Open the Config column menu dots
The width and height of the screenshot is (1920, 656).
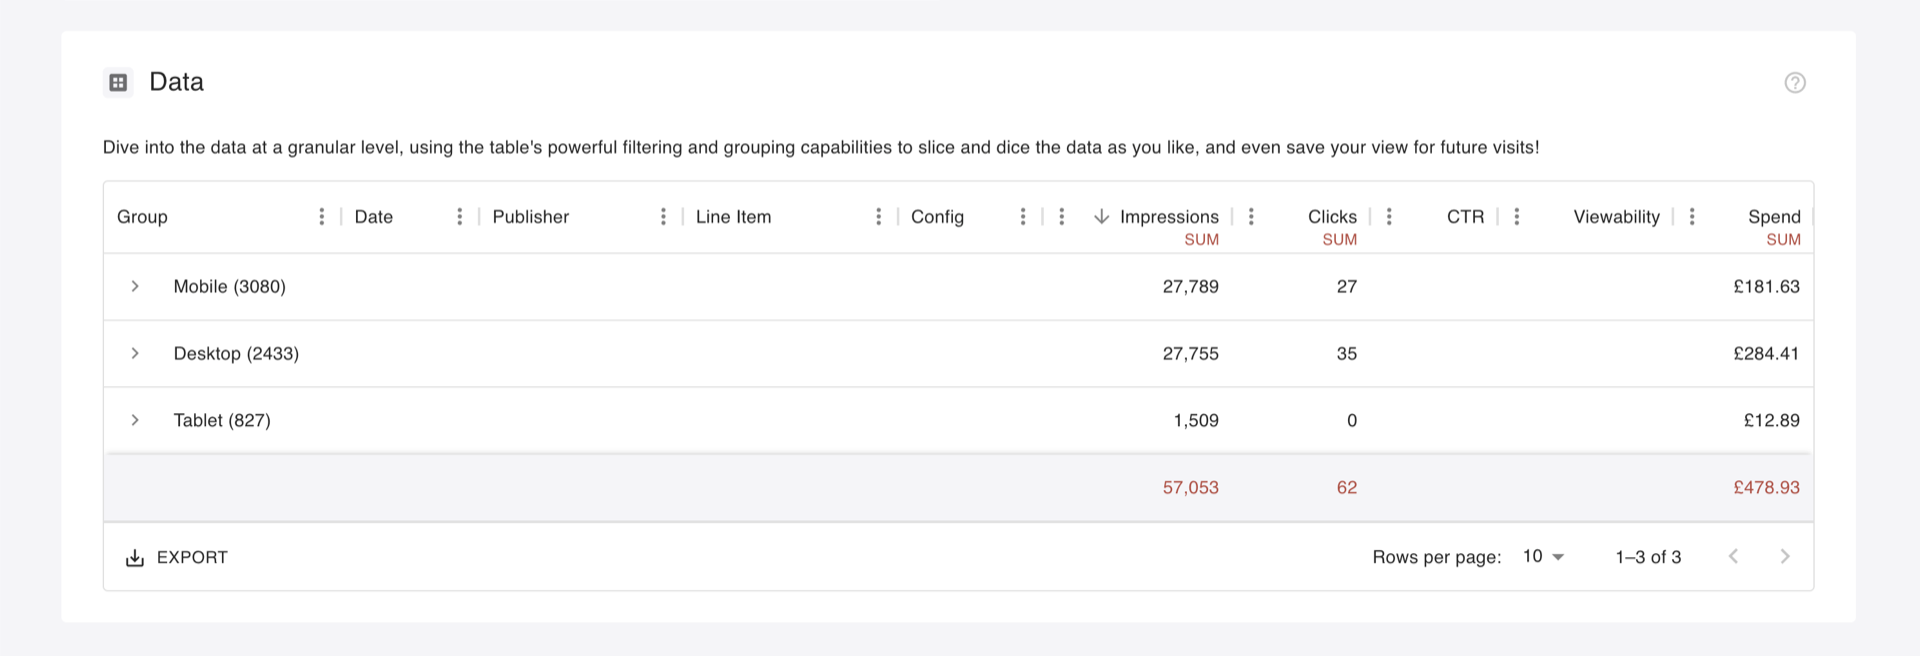(x=1022, y=217)
